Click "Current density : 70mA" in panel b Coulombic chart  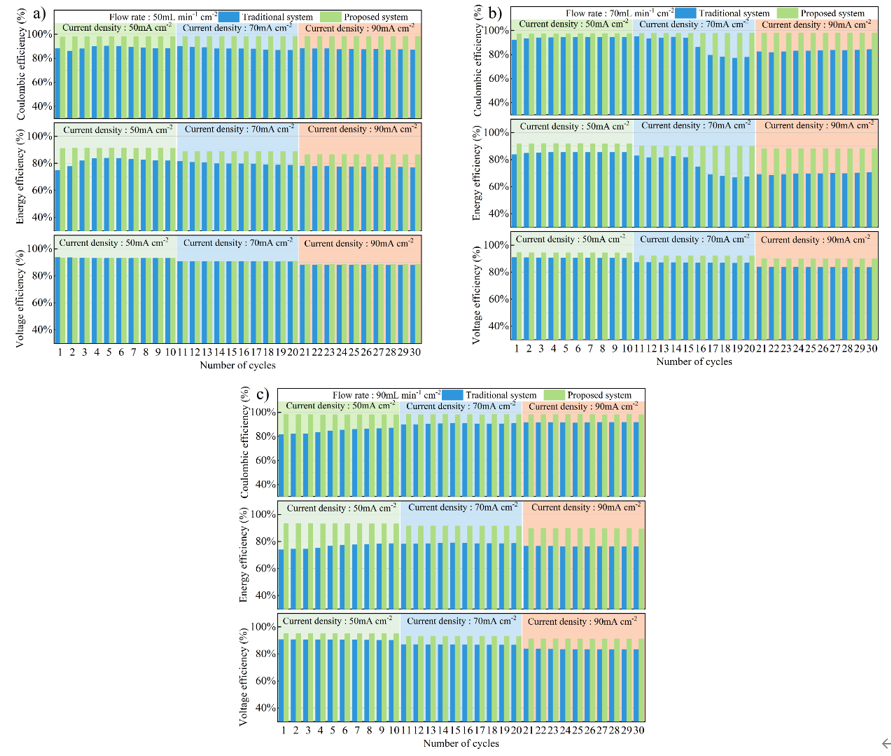[x=694, y=24]
